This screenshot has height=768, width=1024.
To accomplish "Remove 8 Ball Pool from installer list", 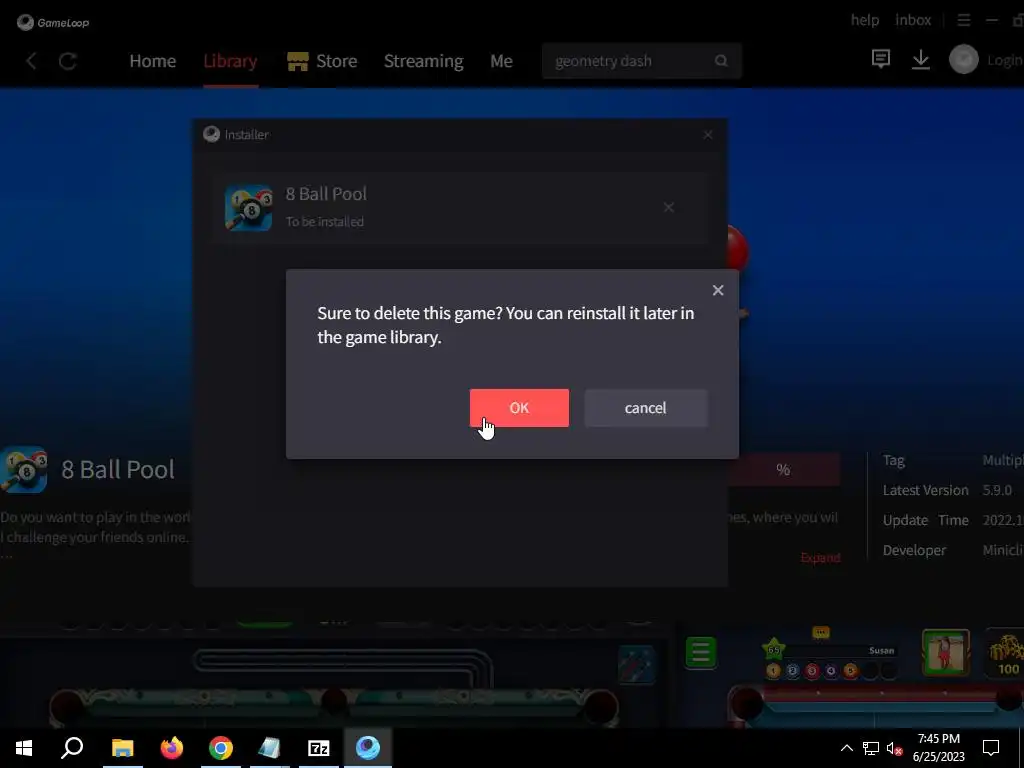I will click(x=669, y=207).
